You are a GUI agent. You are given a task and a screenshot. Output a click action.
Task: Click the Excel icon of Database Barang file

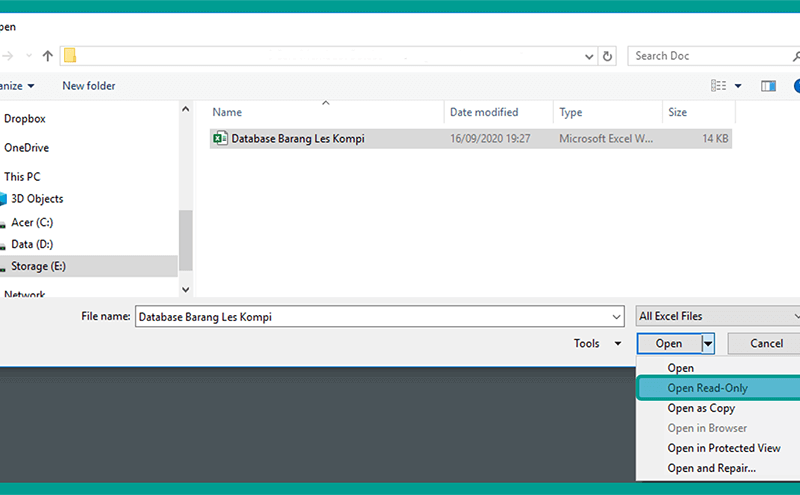[x=220, y=138]
